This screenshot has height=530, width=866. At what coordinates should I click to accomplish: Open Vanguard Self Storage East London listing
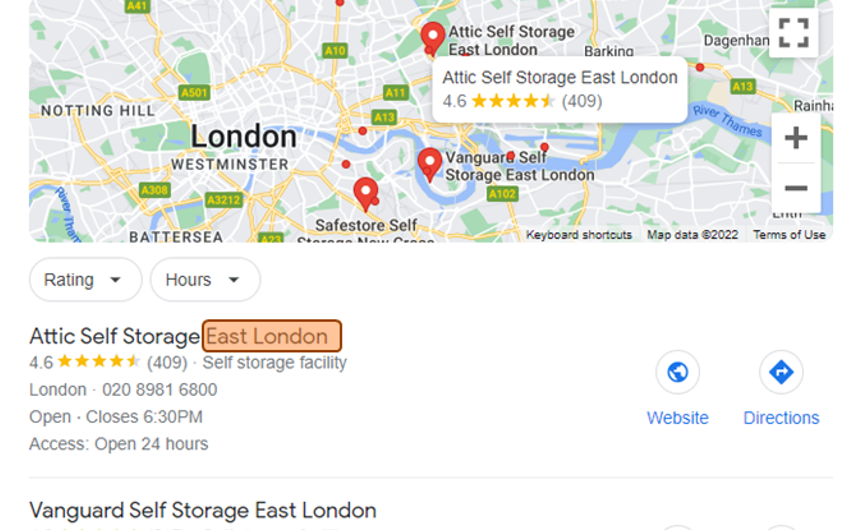click(203, 510)
